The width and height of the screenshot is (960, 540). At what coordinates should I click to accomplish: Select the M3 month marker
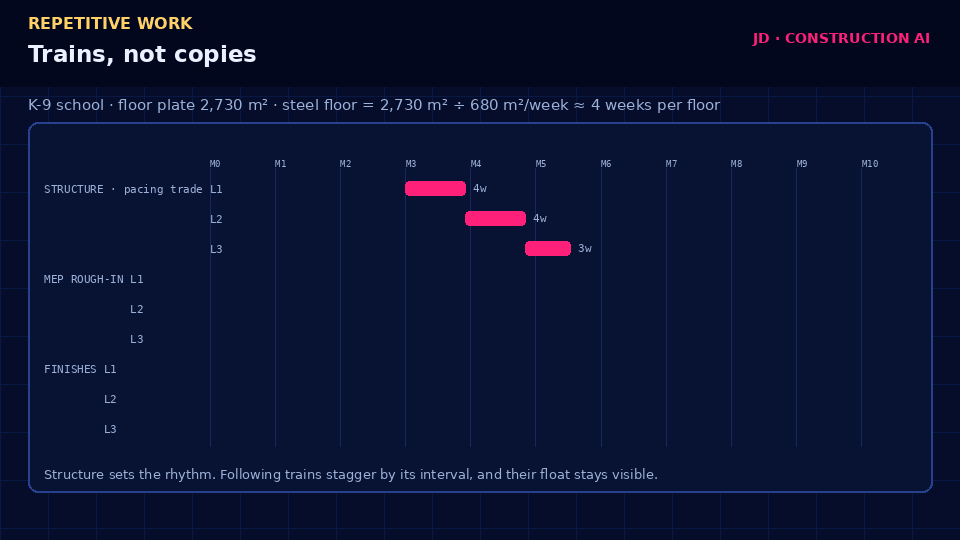[x=411, y=164]
